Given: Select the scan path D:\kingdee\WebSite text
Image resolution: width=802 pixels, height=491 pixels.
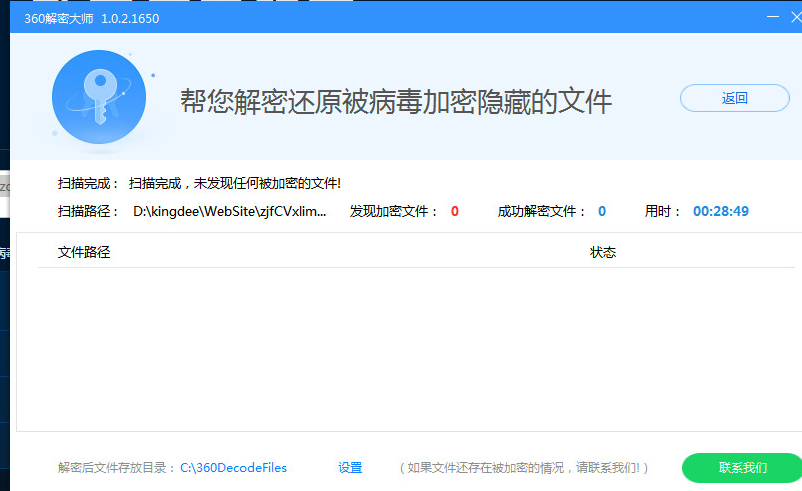Looking at the screenshot, I should click(230, 211).
